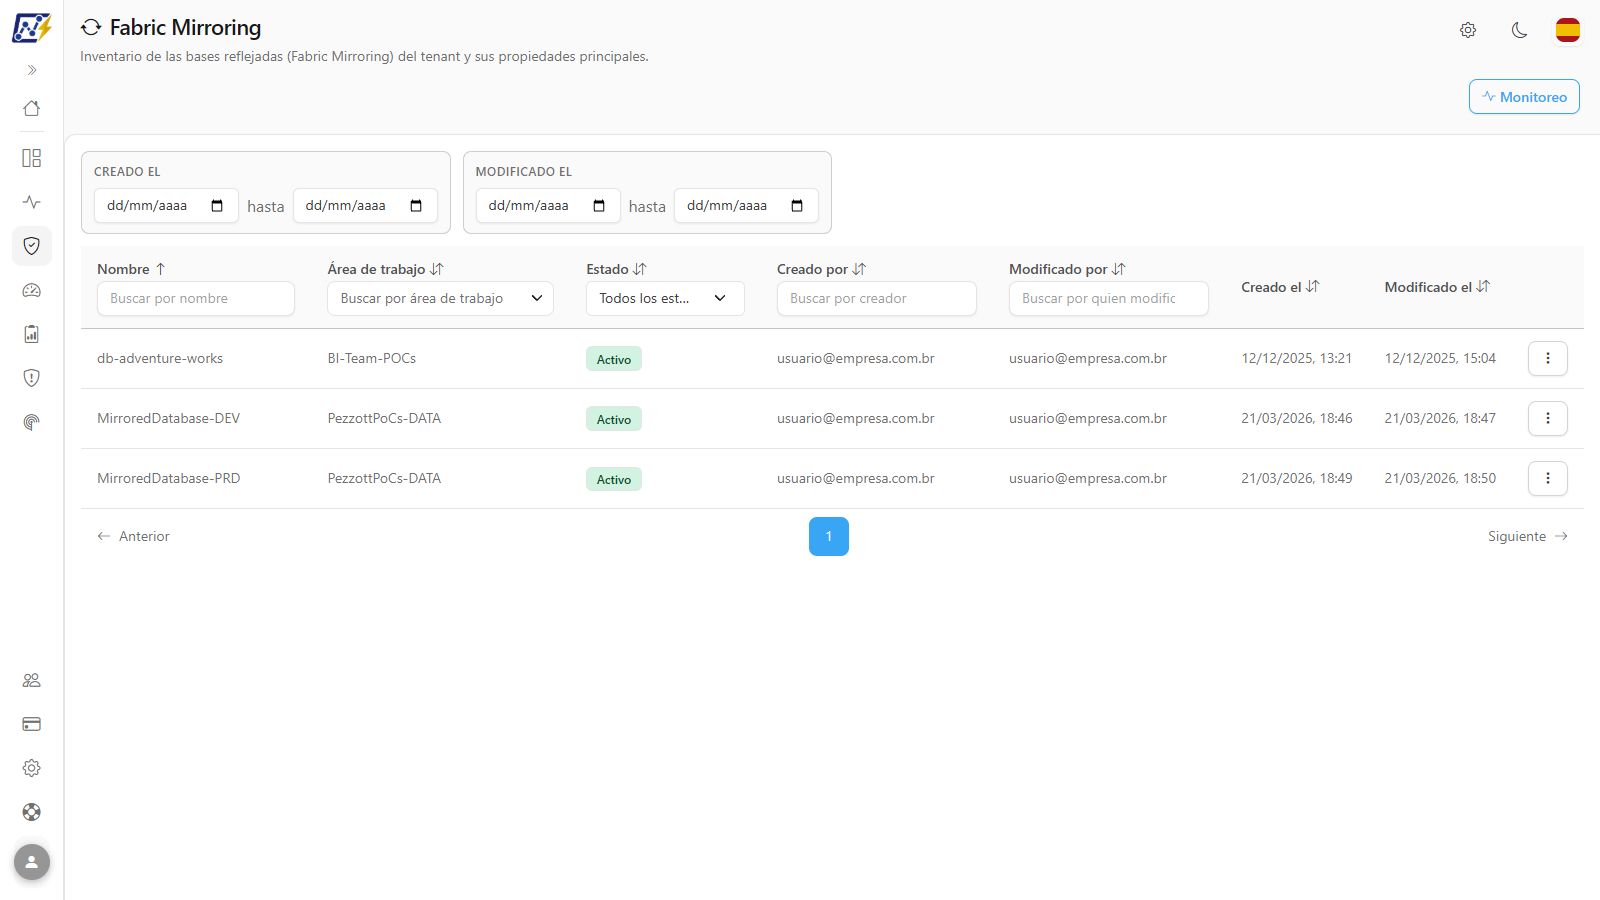Open the shield check sidebar icon
This screenshot has width=1600, height=900.
tap(32, 246)
